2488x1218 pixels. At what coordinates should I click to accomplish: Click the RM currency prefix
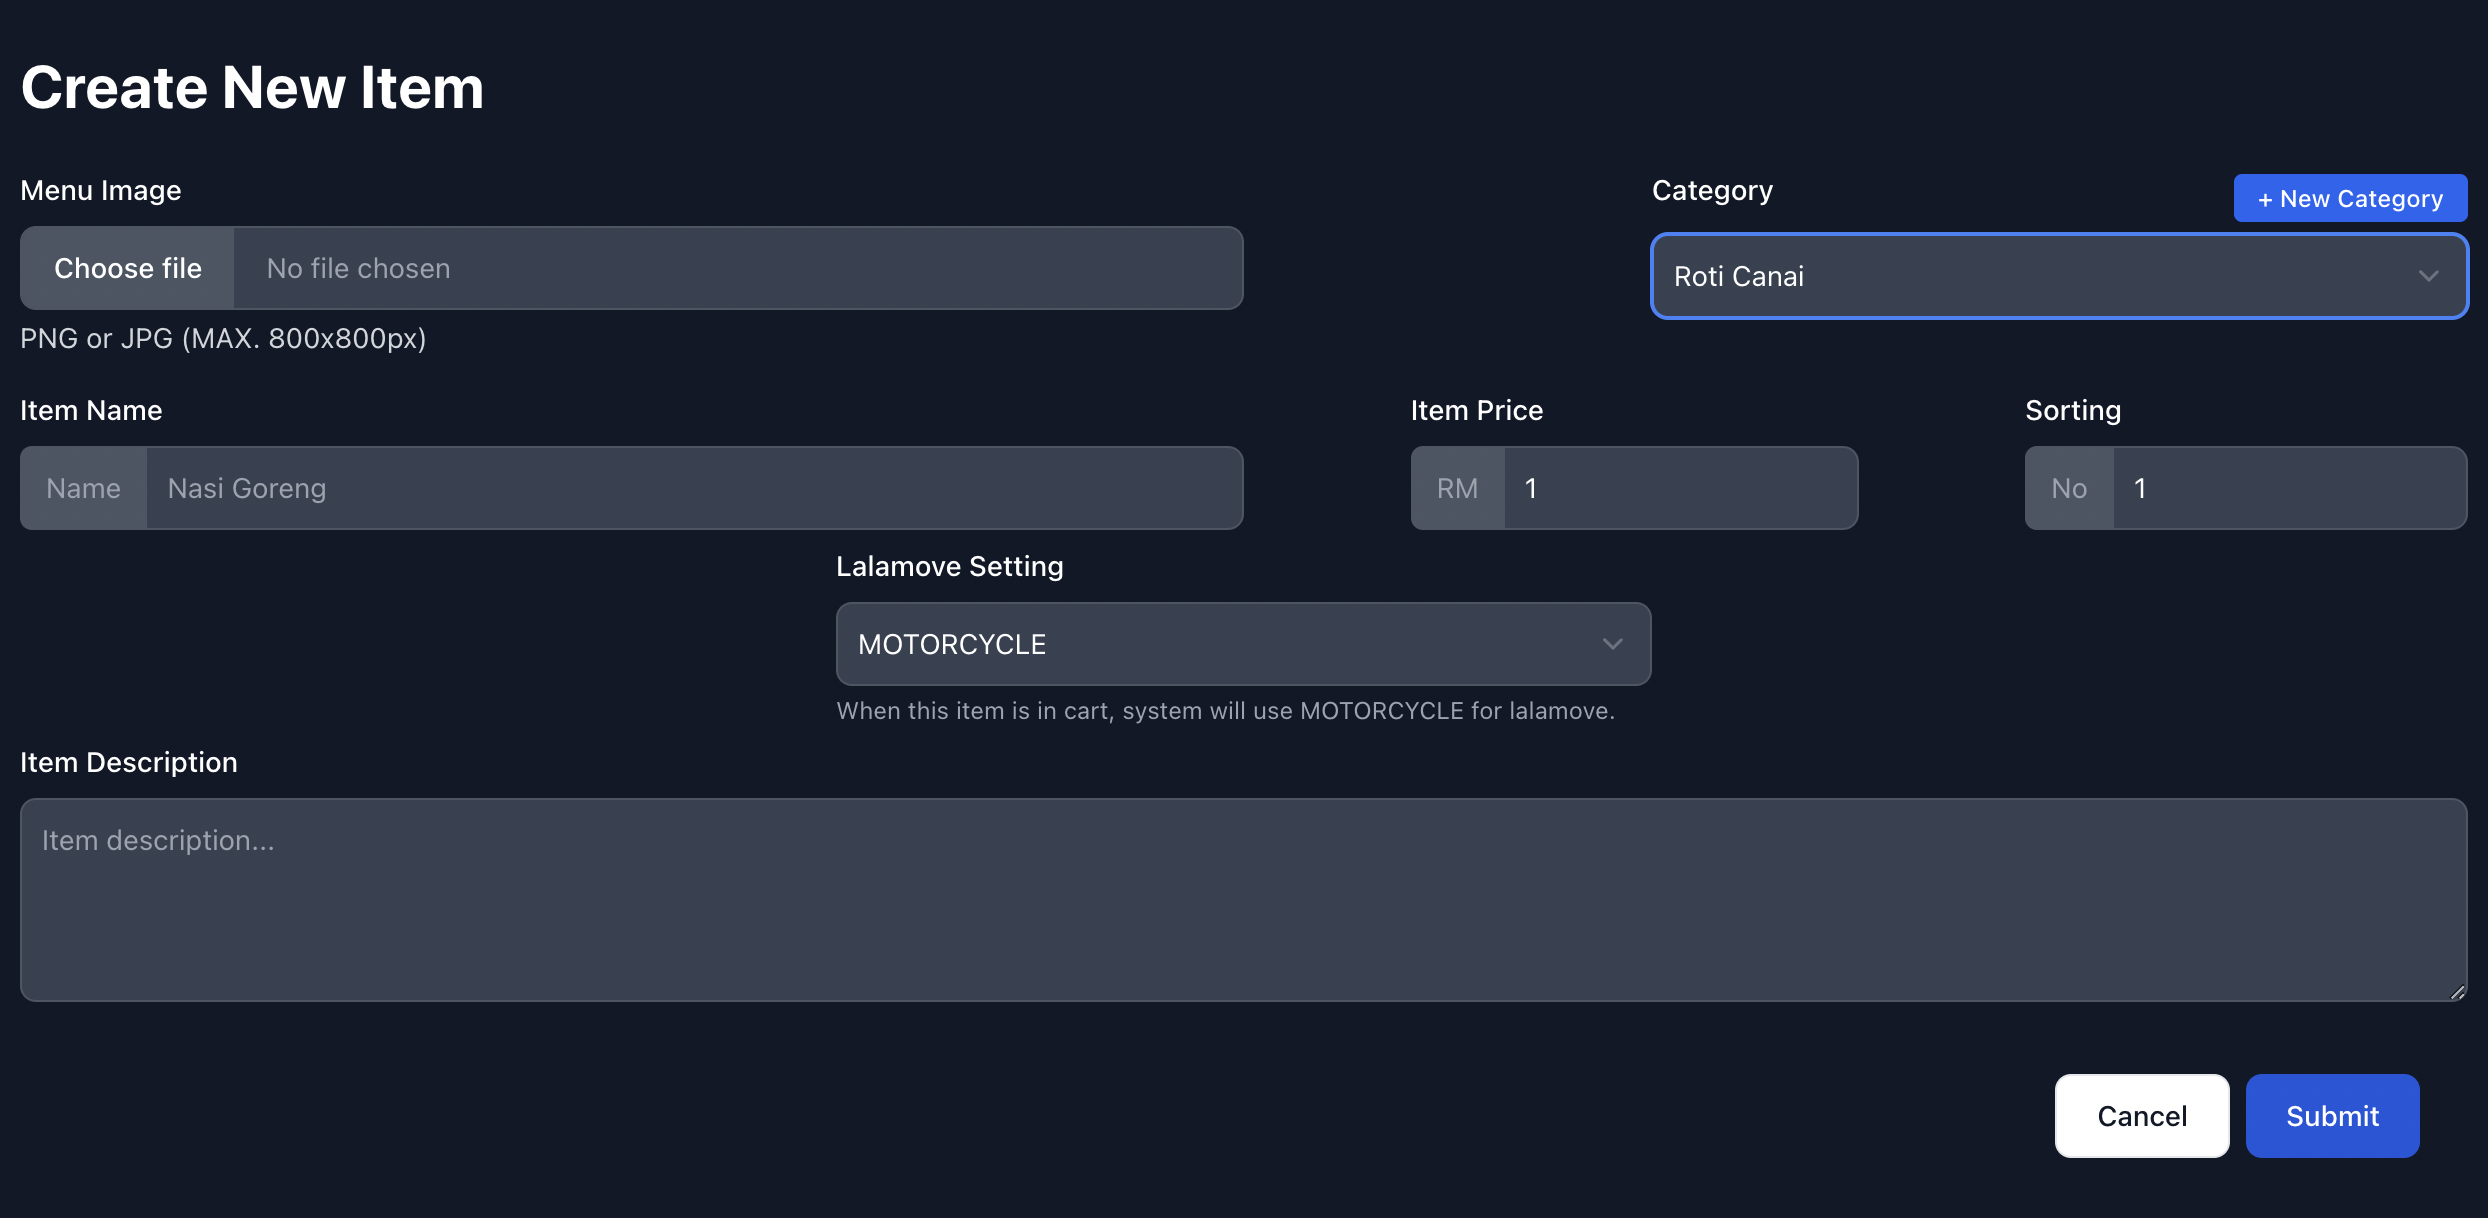[1457, 488]
